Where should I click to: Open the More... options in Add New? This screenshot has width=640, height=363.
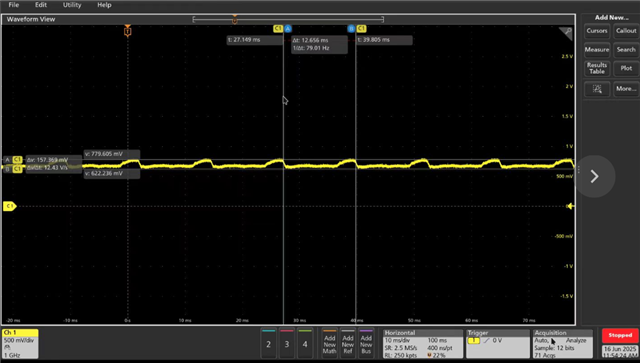(626, 89)
